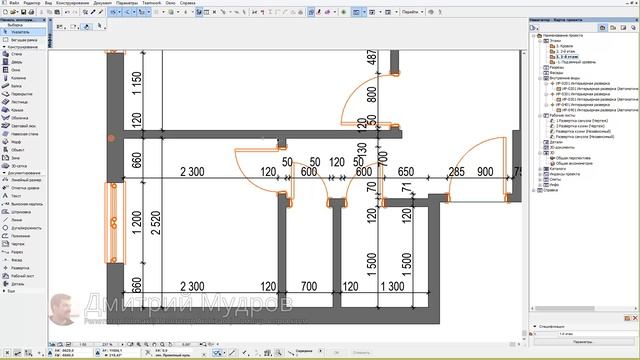Select the Морф (Morph) tool
Screen dimensions: 640x360
tap(23, 142)
